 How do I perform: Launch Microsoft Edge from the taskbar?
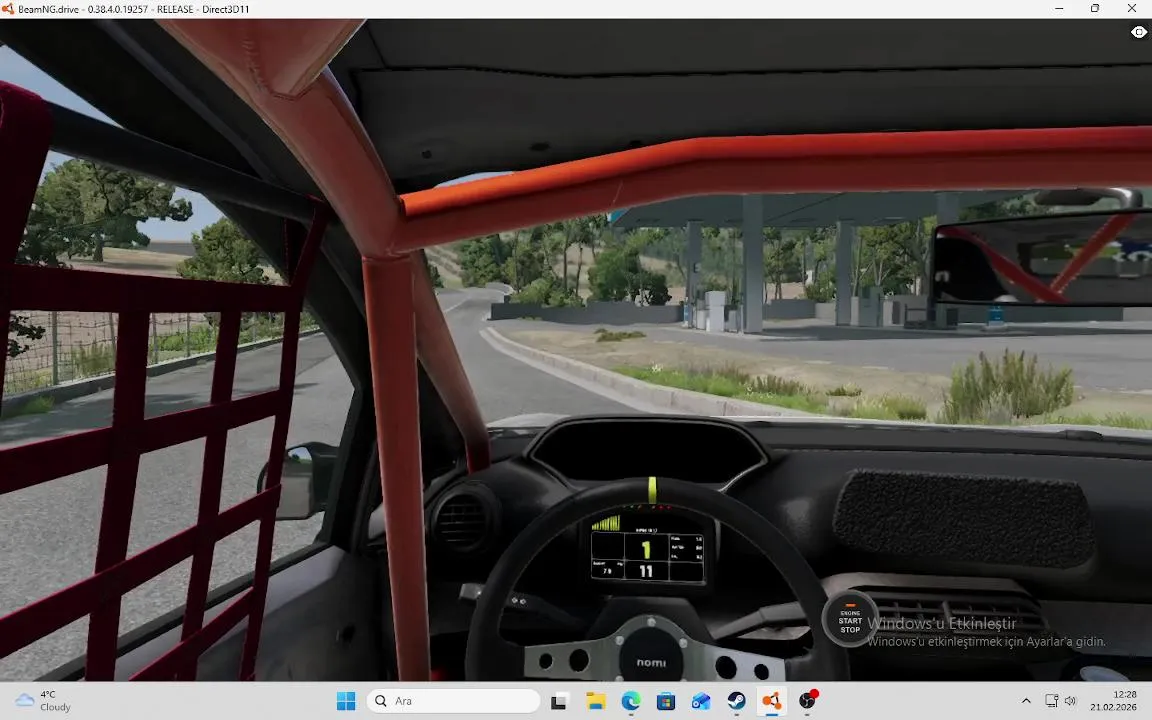630,701
